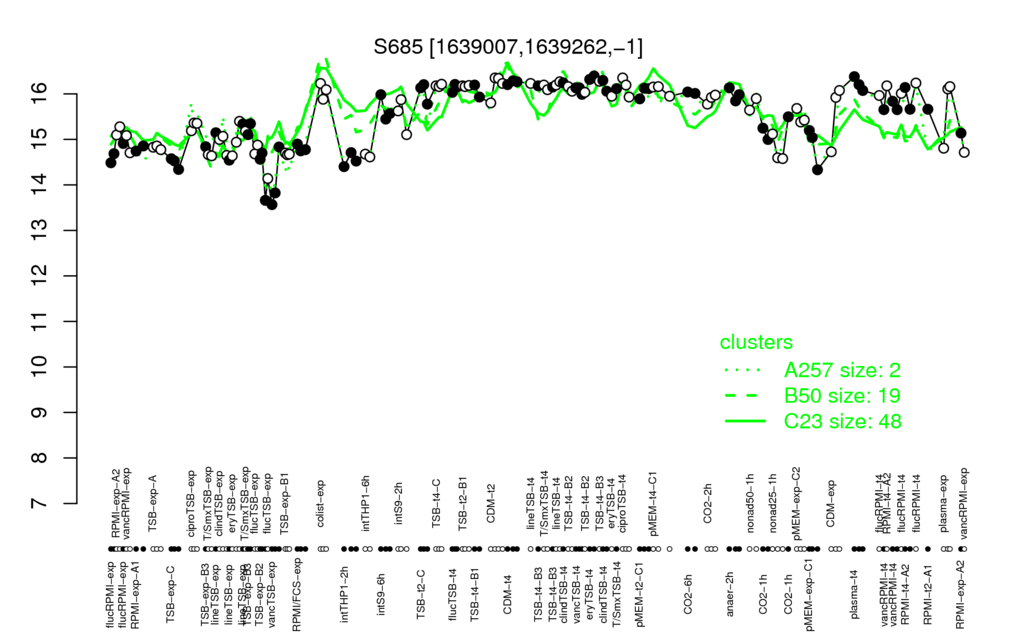Click the solid-line peak at the chart center top

507,65
